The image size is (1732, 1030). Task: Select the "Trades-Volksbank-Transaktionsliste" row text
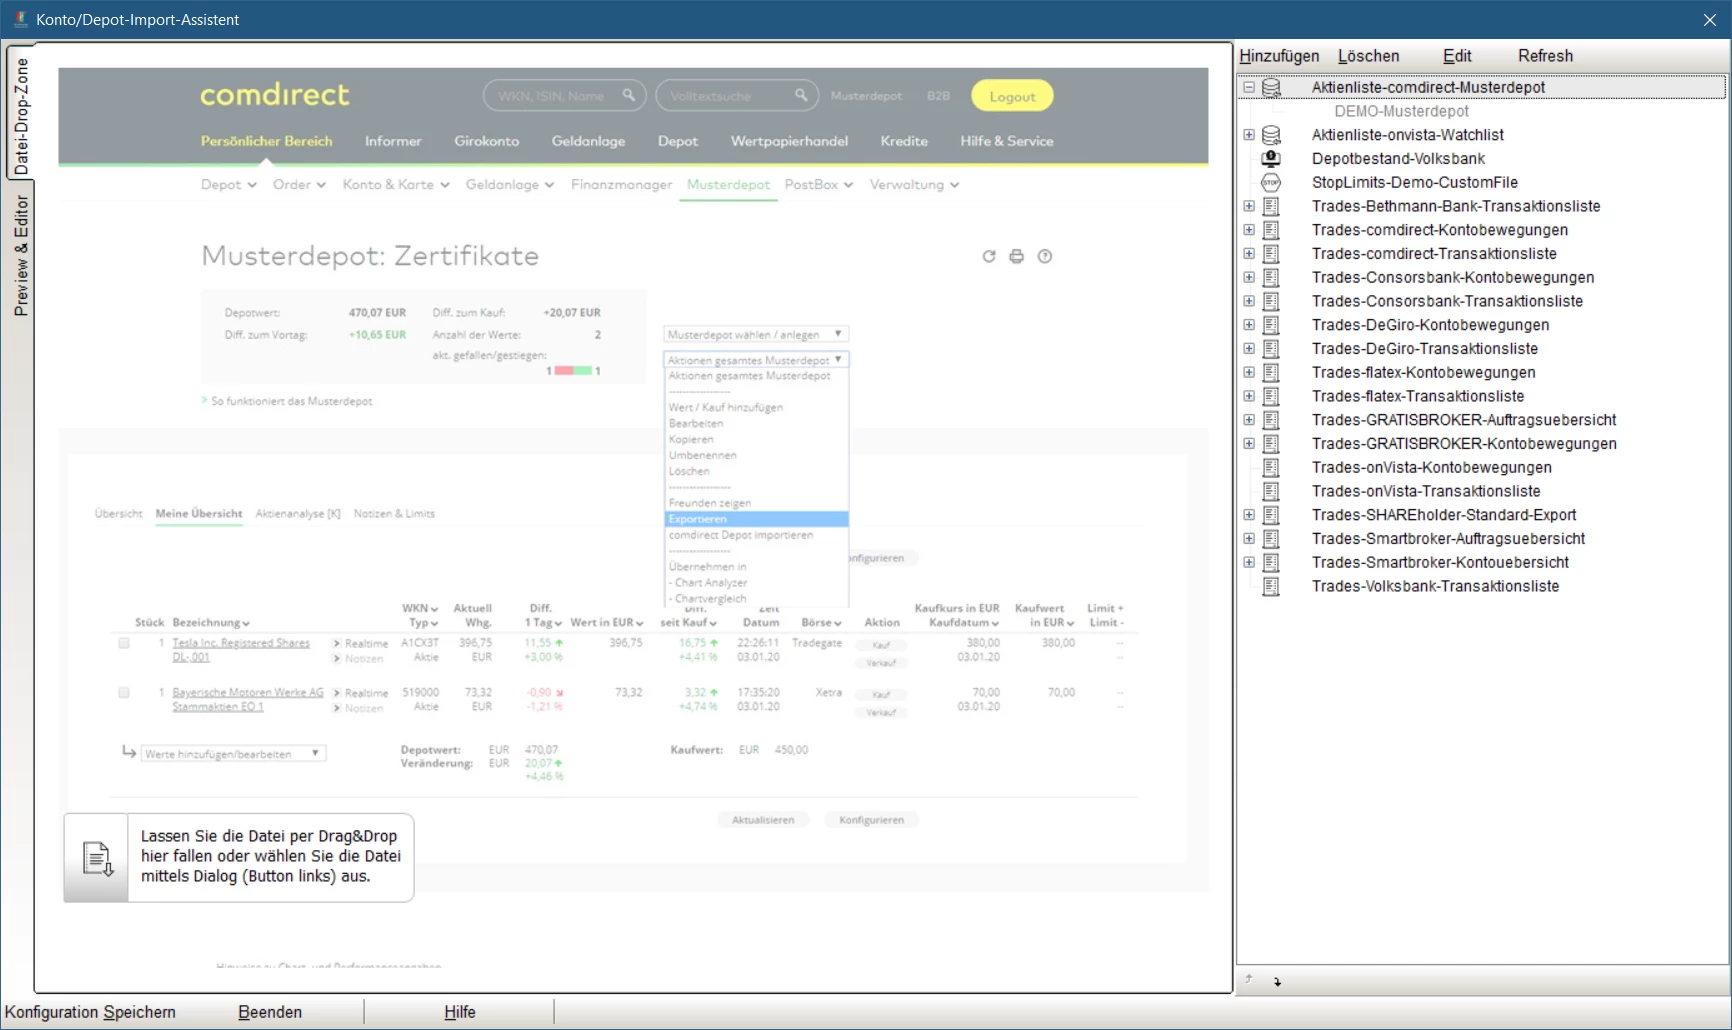[x=1435, y=587]
